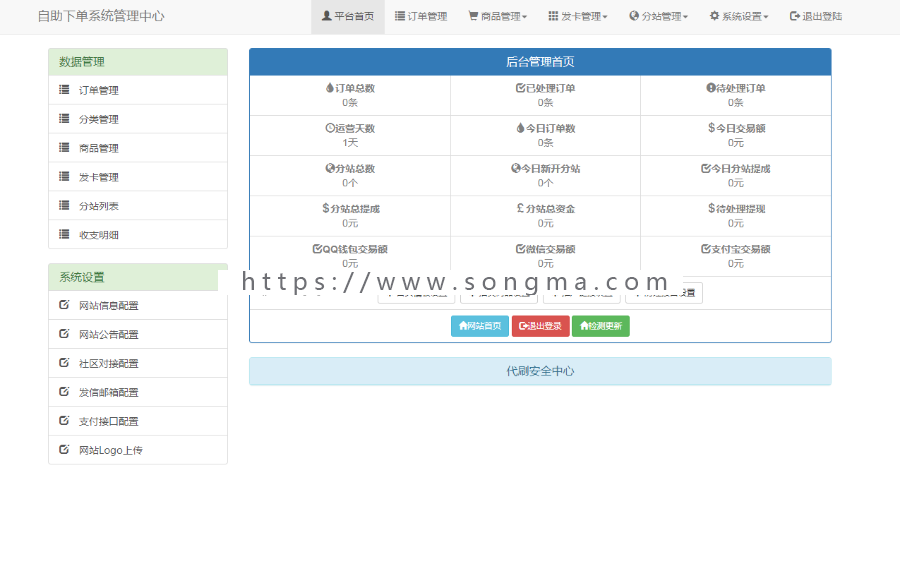The height and width of the screenshot is (564, 900).
Task: Open 发信邮箱配置 settings item
Action: (x=138, y=392)
